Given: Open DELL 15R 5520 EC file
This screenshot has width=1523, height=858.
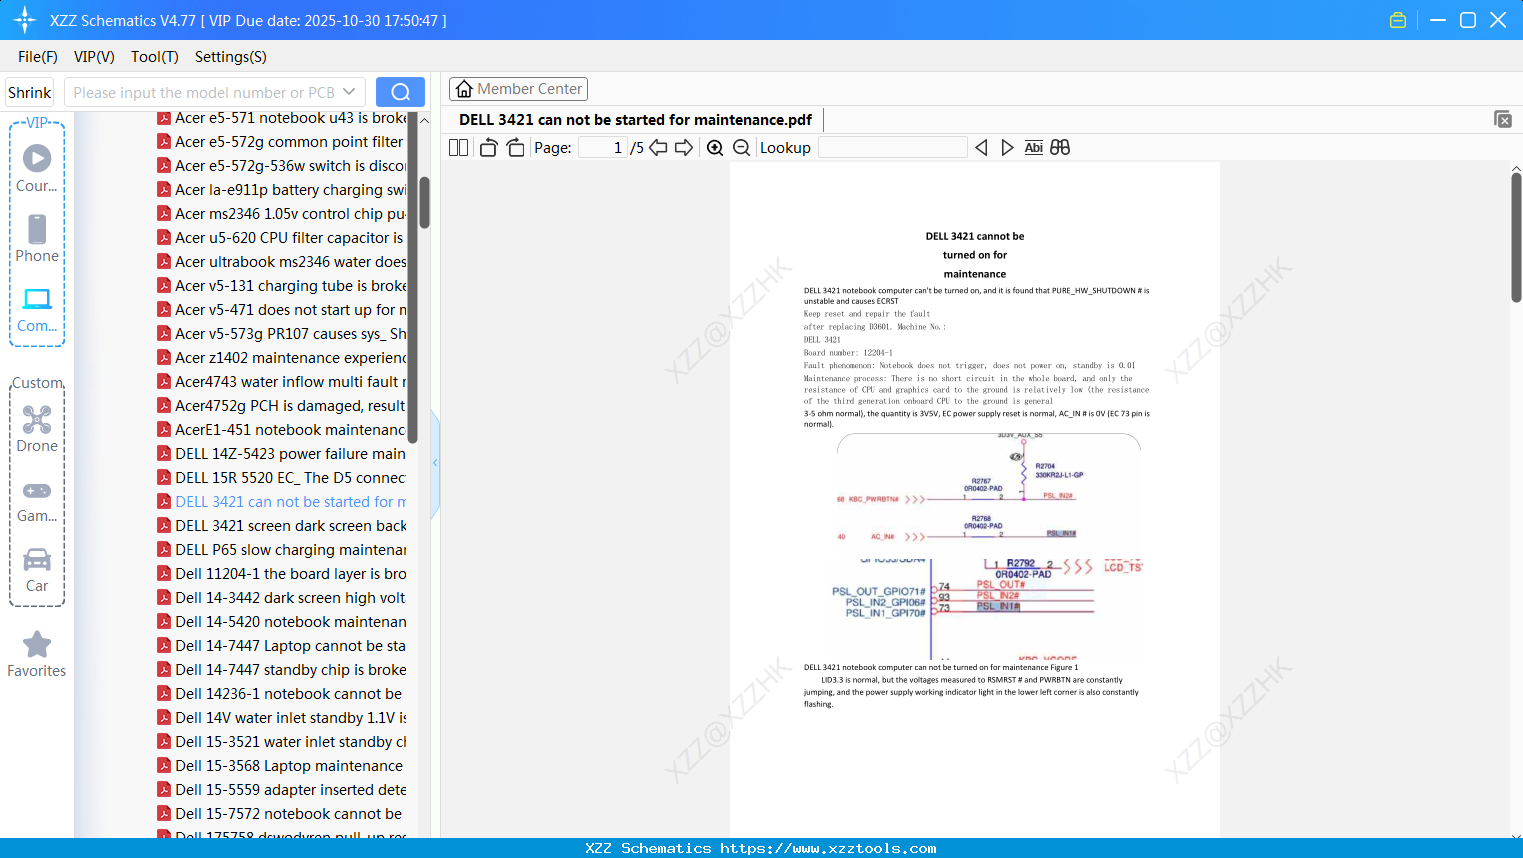Looking at the screenshot, I should coord(281,478).
